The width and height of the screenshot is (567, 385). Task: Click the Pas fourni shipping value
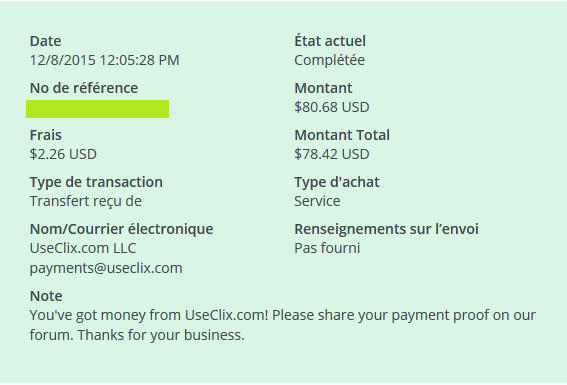327,248
